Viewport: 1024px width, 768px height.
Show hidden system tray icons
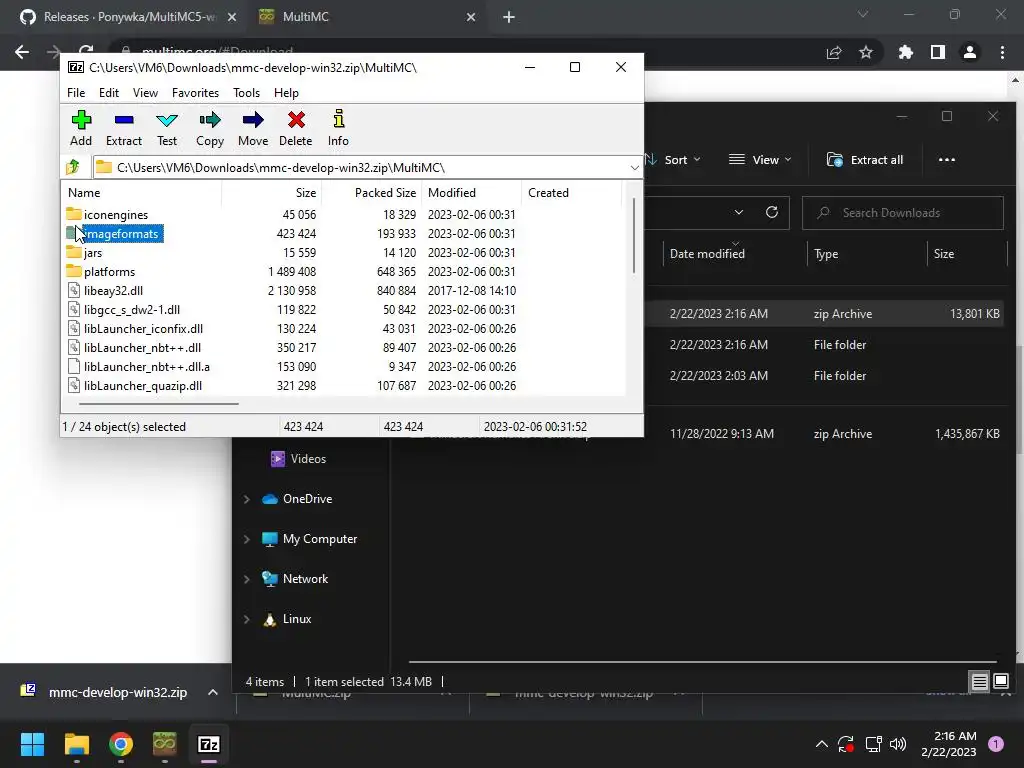click(x=822, y=744)
